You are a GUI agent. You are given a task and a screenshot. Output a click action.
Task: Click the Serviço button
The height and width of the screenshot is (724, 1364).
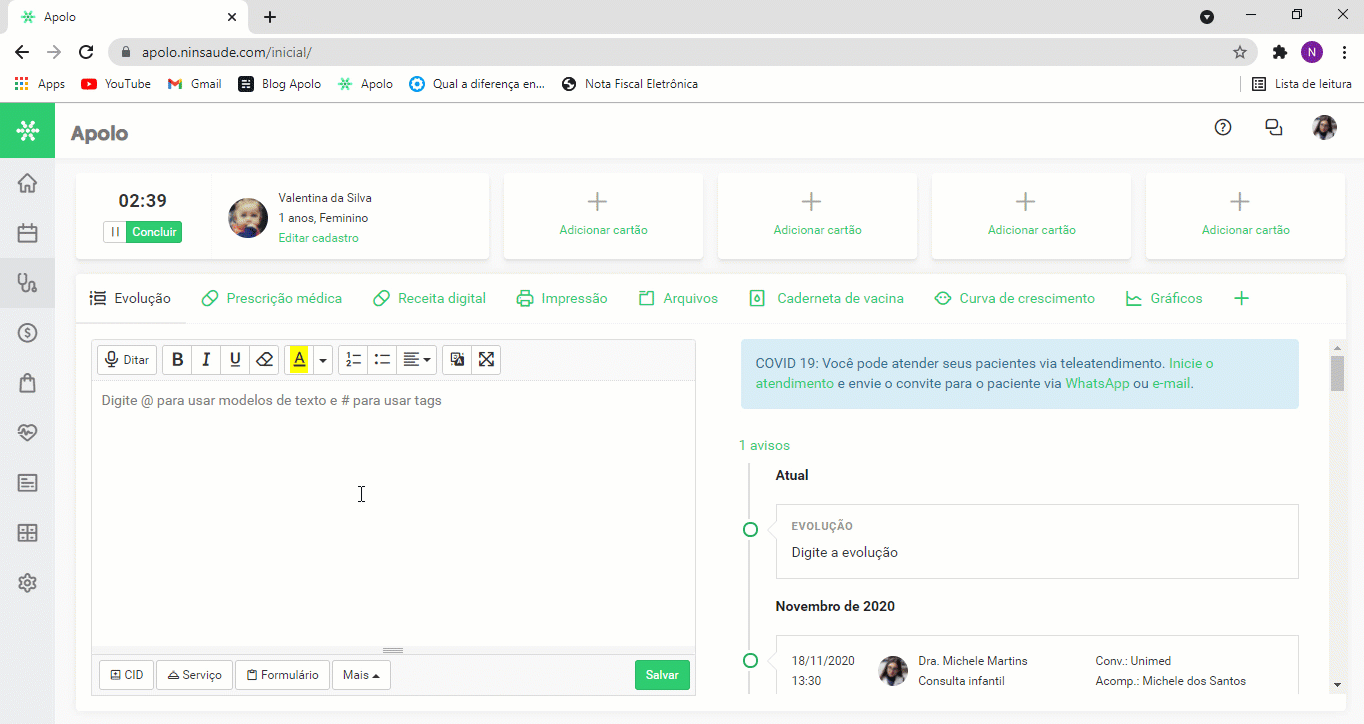(x=195, y=675)
